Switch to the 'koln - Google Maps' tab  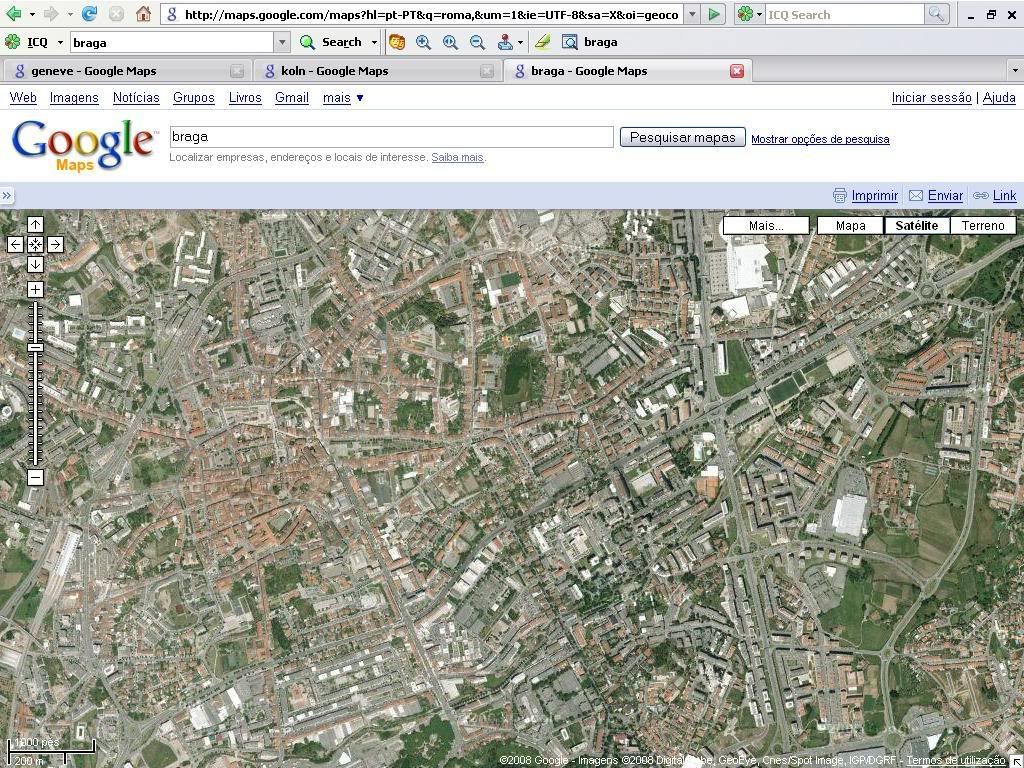click(x=334, y=71)
